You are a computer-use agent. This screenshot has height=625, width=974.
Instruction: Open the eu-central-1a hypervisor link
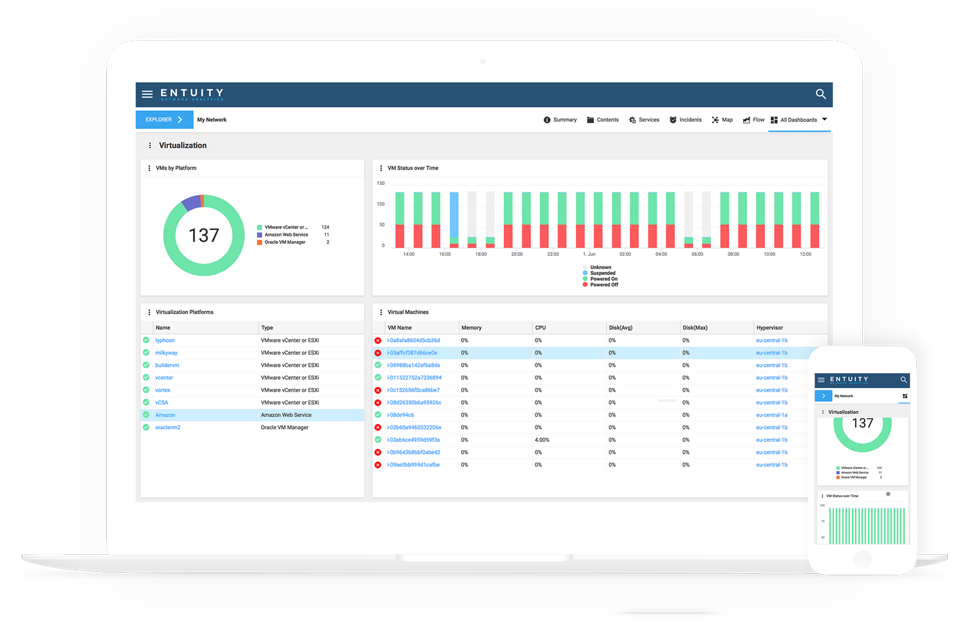[x=771, y=415]
